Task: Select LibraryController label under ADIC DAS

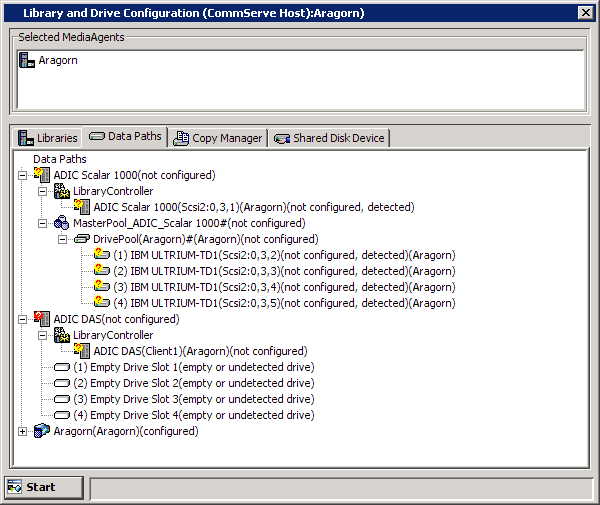Action: click(113, 335)
